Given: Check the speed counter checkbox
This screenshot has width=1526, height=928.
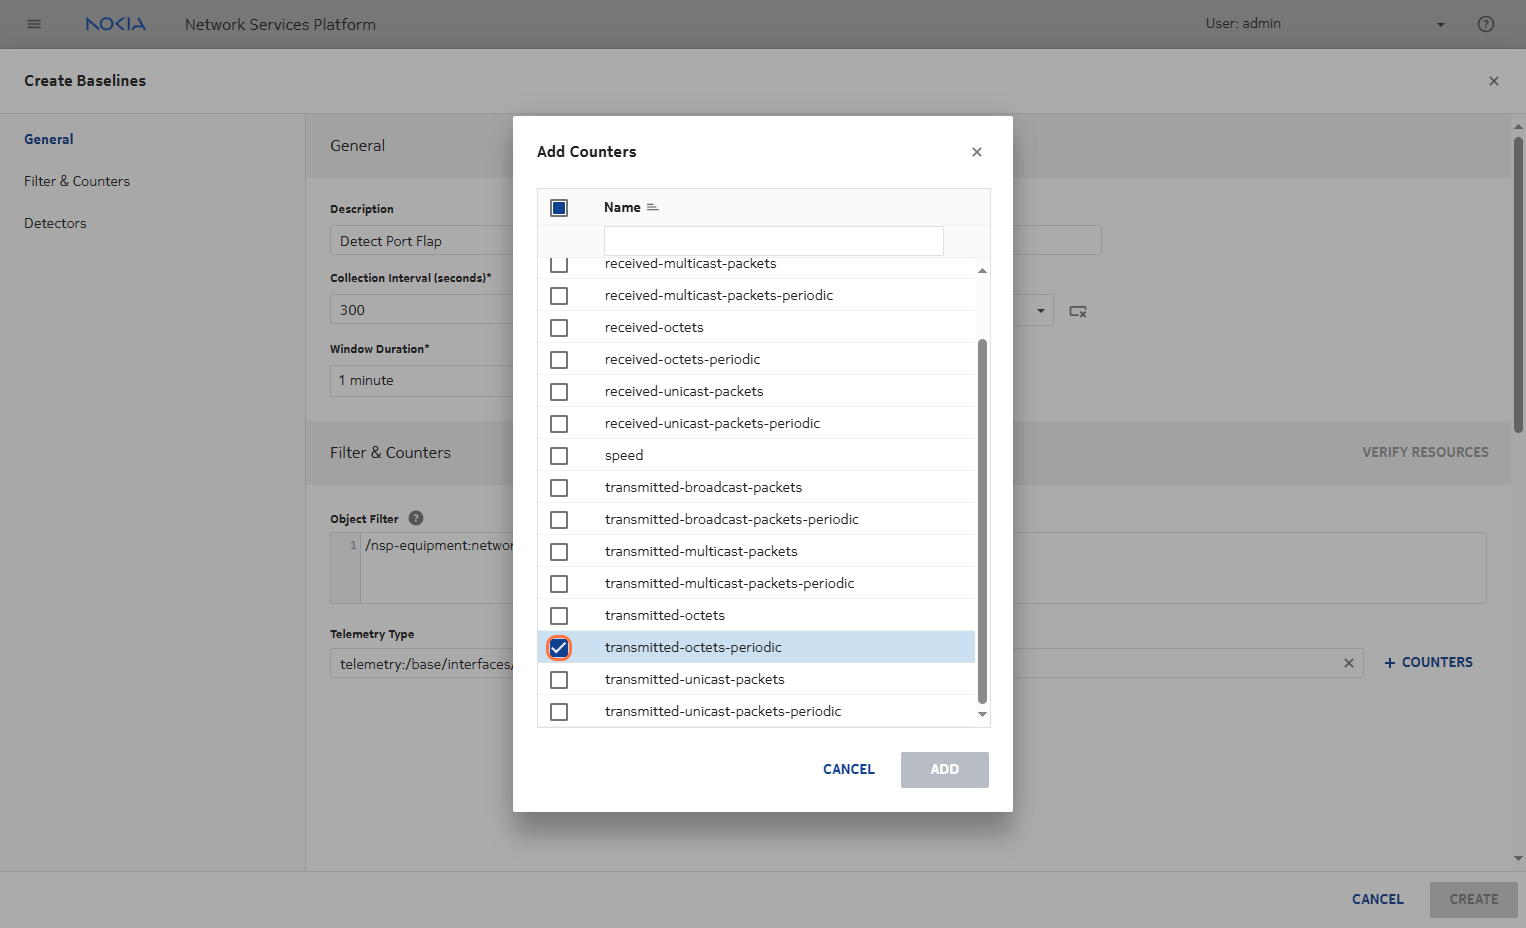Looking at the screenshot, I should (559, 456).
